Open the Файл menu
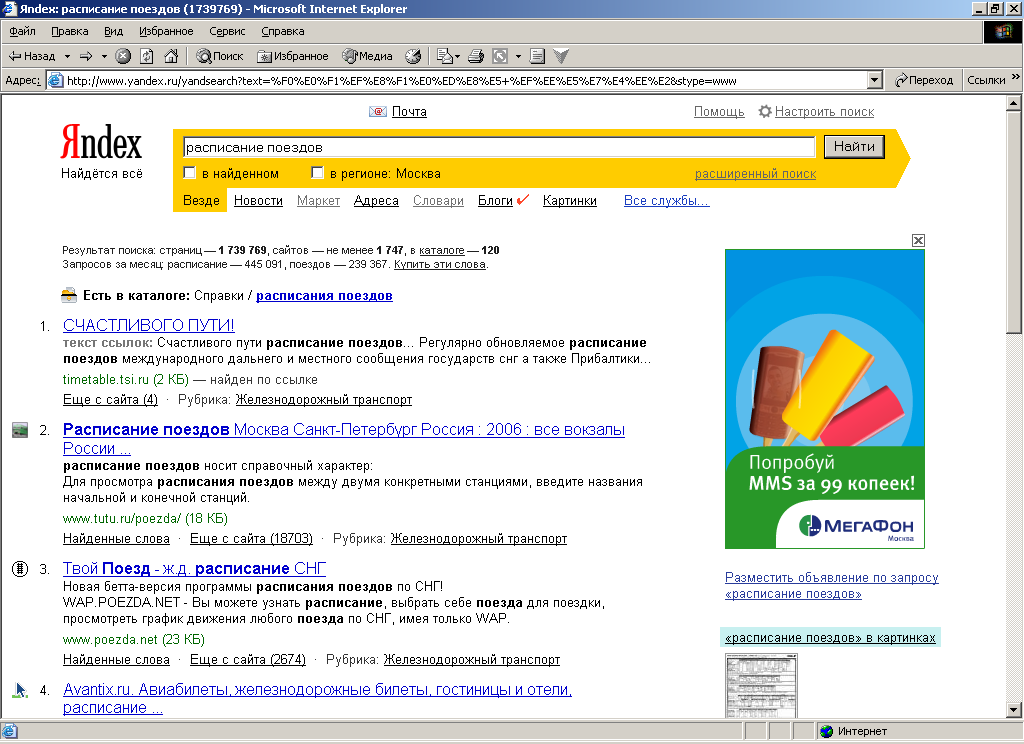The width and height of the screenshot is (1024, 744). pos(22,31)
